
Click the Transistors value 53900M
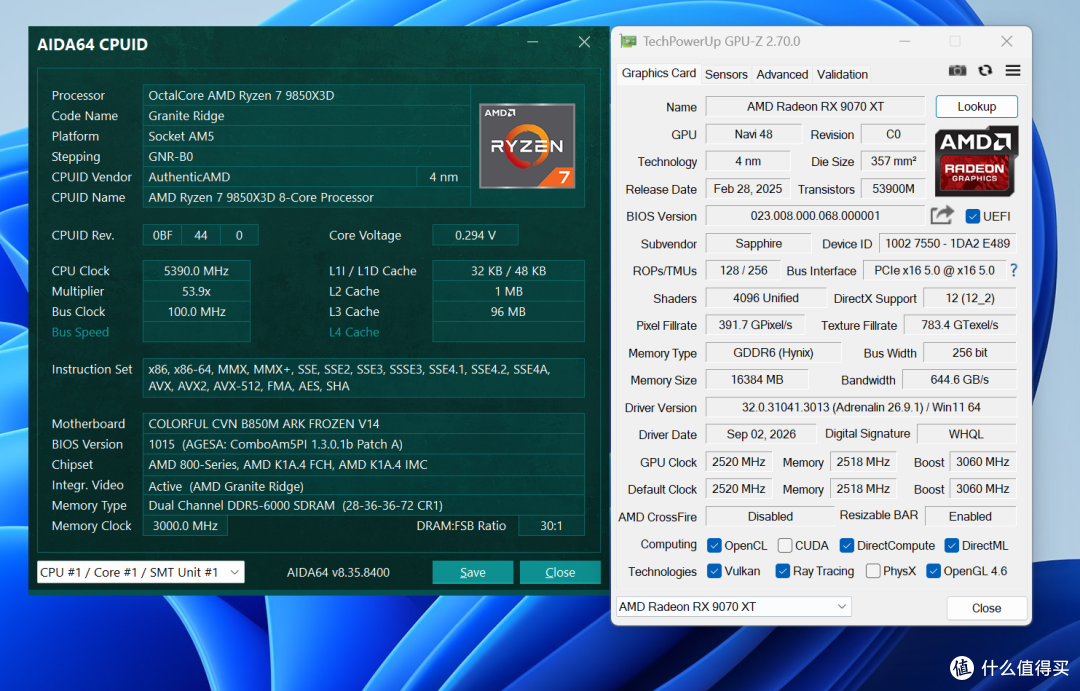pyautogui.click(x=893, y=189)
